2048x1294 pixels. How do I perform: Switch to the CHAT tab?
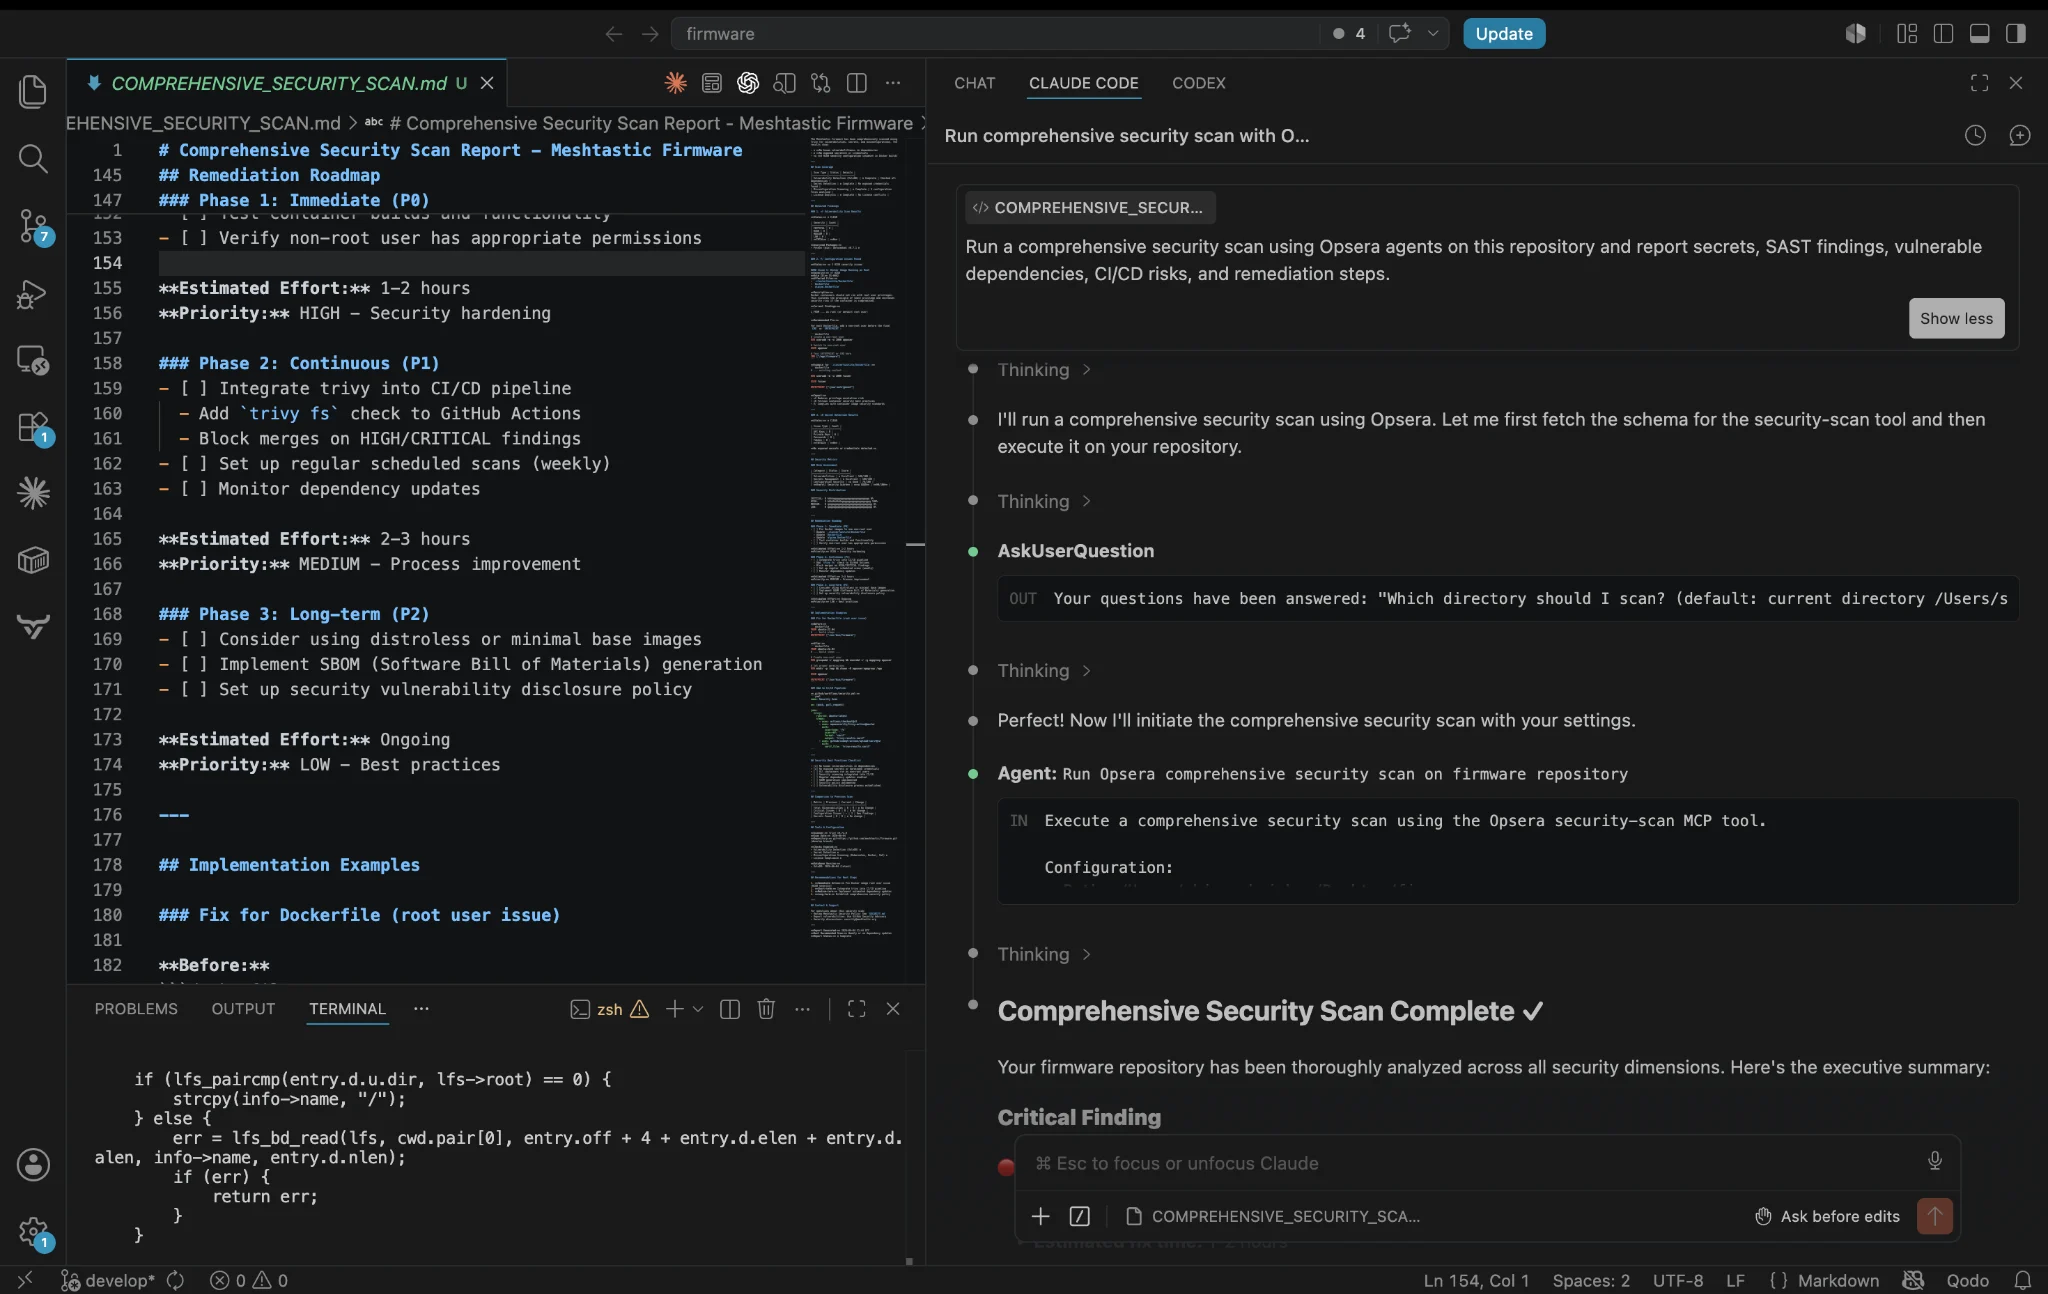pos(974,83)
